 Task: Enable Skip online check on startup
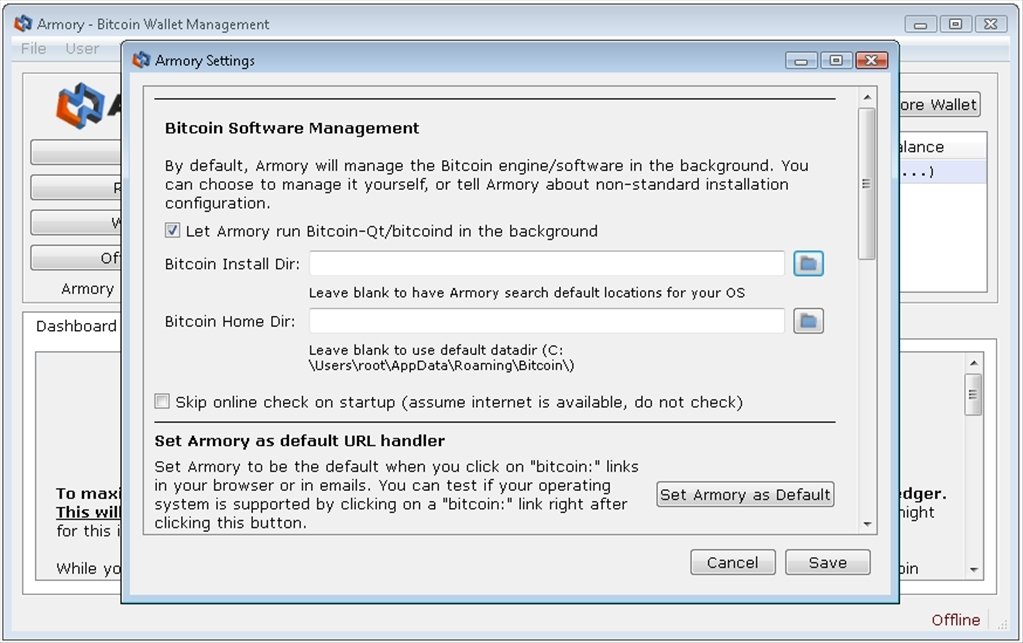pyautogui.click(x=162, y=401)
